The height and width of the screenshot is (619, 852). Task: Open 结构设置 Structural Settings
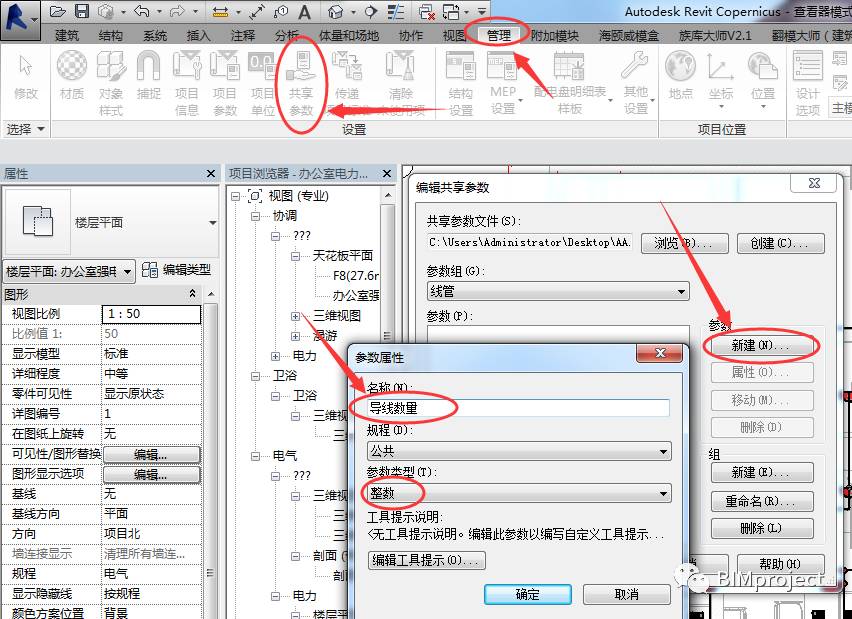pyautogui.click(x=461, y=83)
